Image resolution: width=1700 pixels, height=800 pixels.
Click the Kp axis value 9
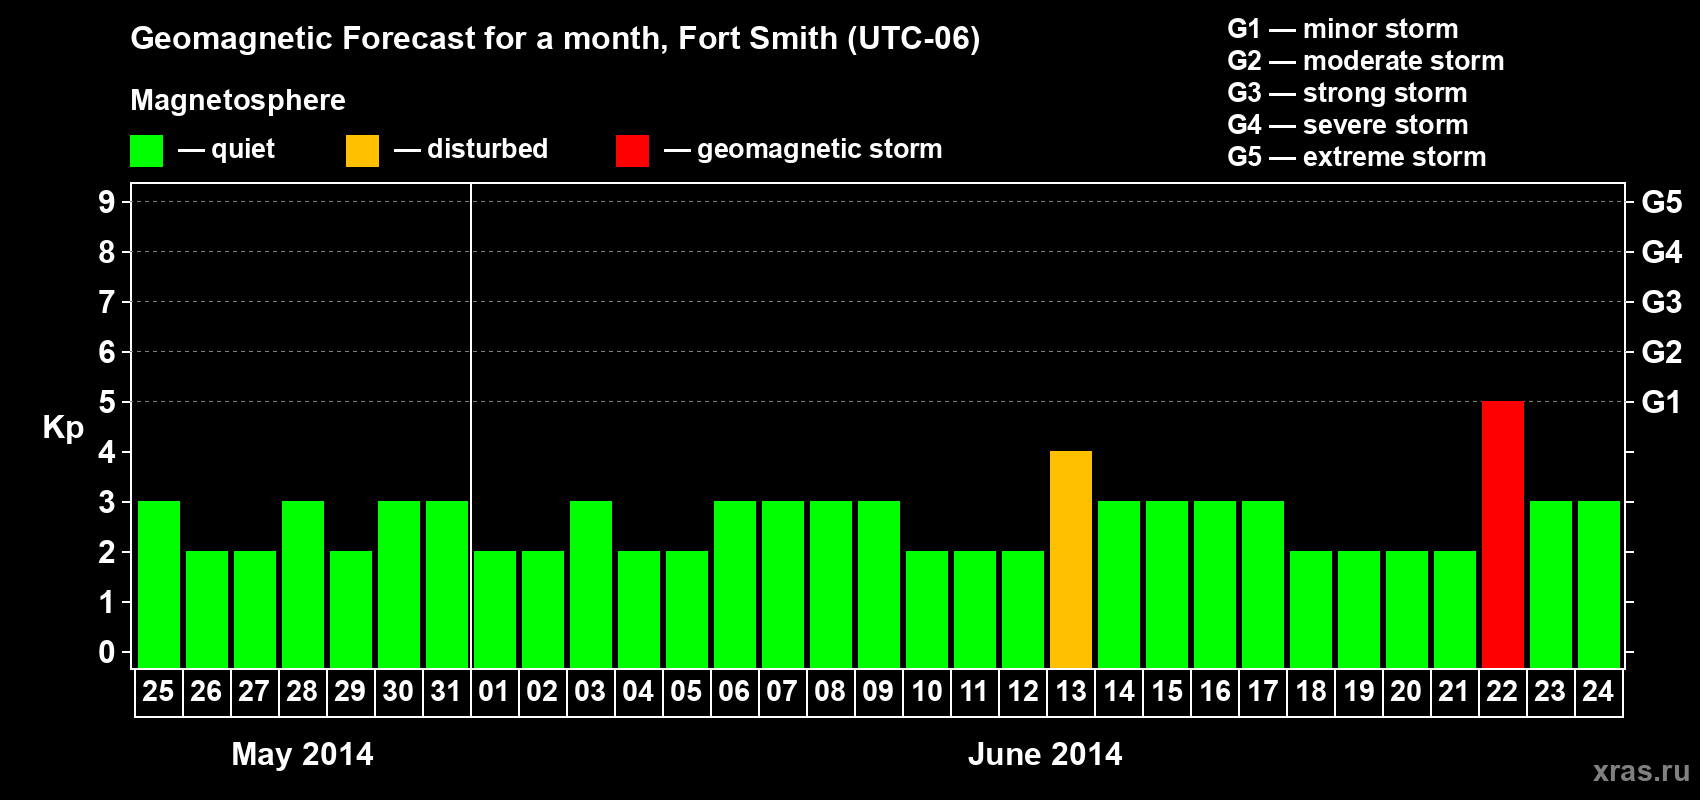click(x=107, y=202)
